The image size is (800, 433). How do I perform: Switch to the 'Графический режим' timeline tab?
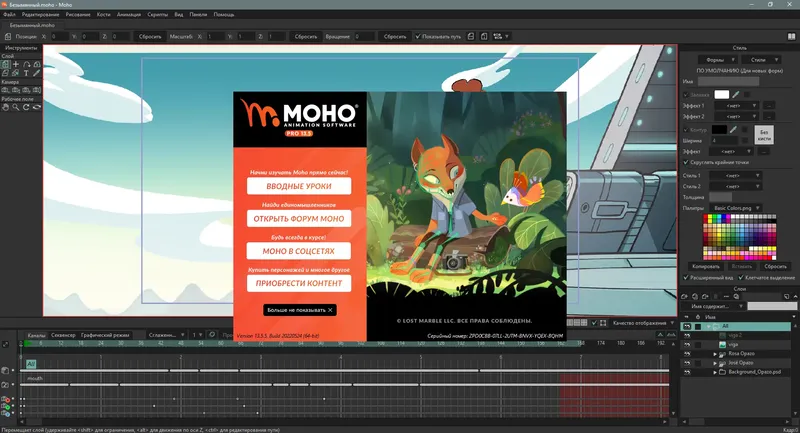105,335
